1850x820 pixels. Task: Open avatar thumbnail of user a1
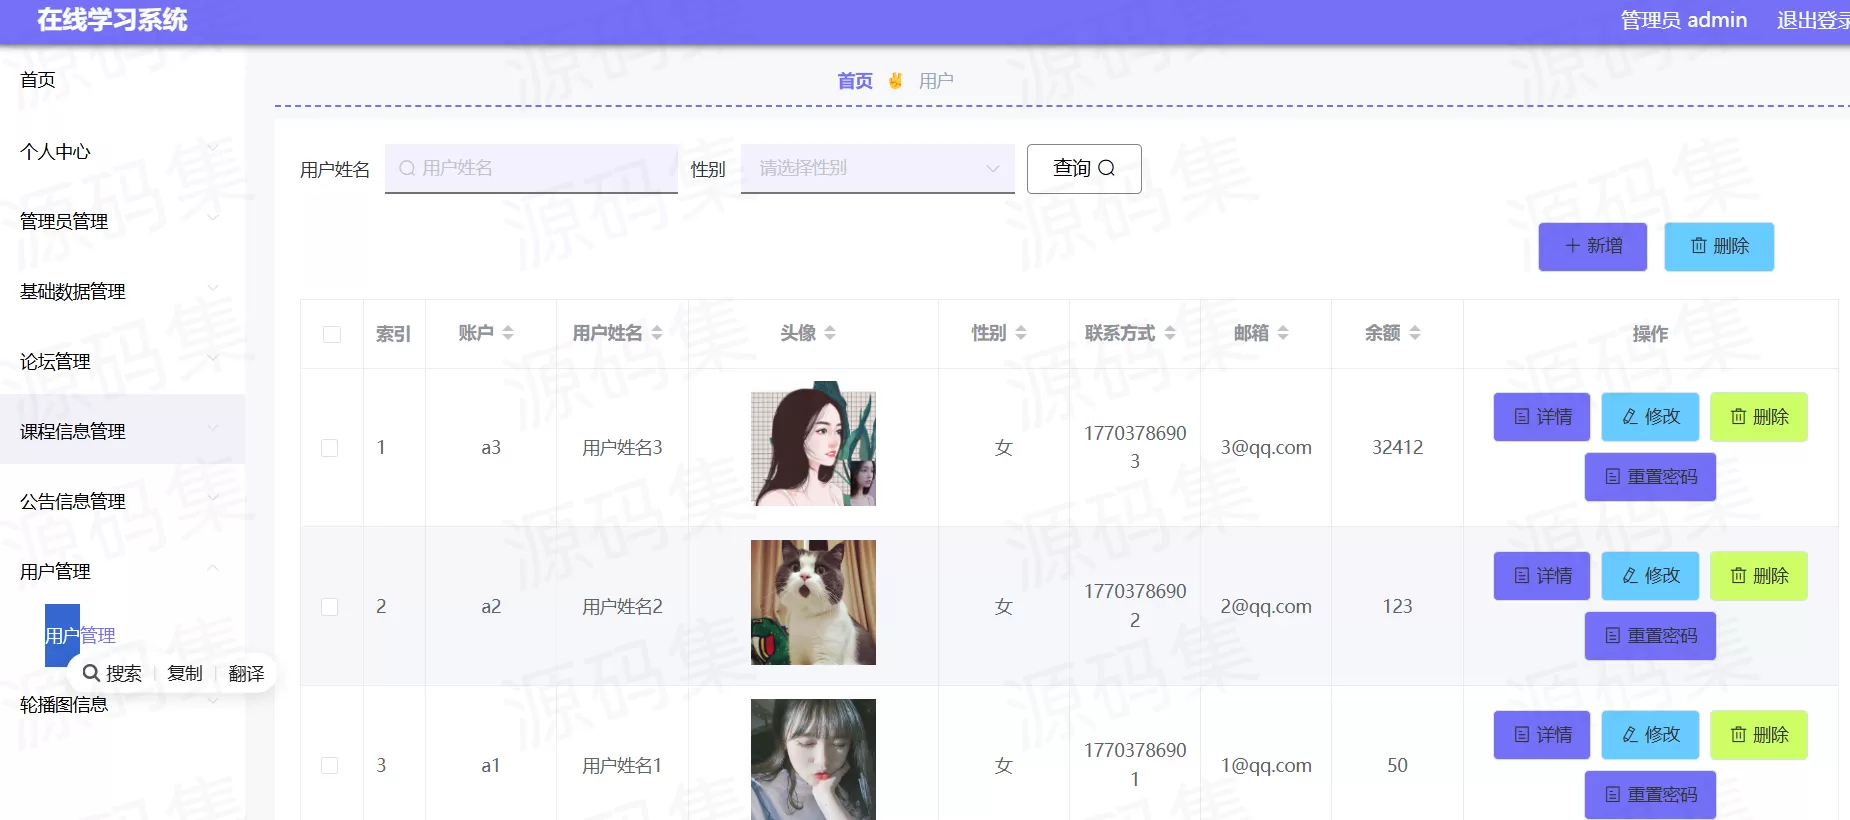point(813,759)
